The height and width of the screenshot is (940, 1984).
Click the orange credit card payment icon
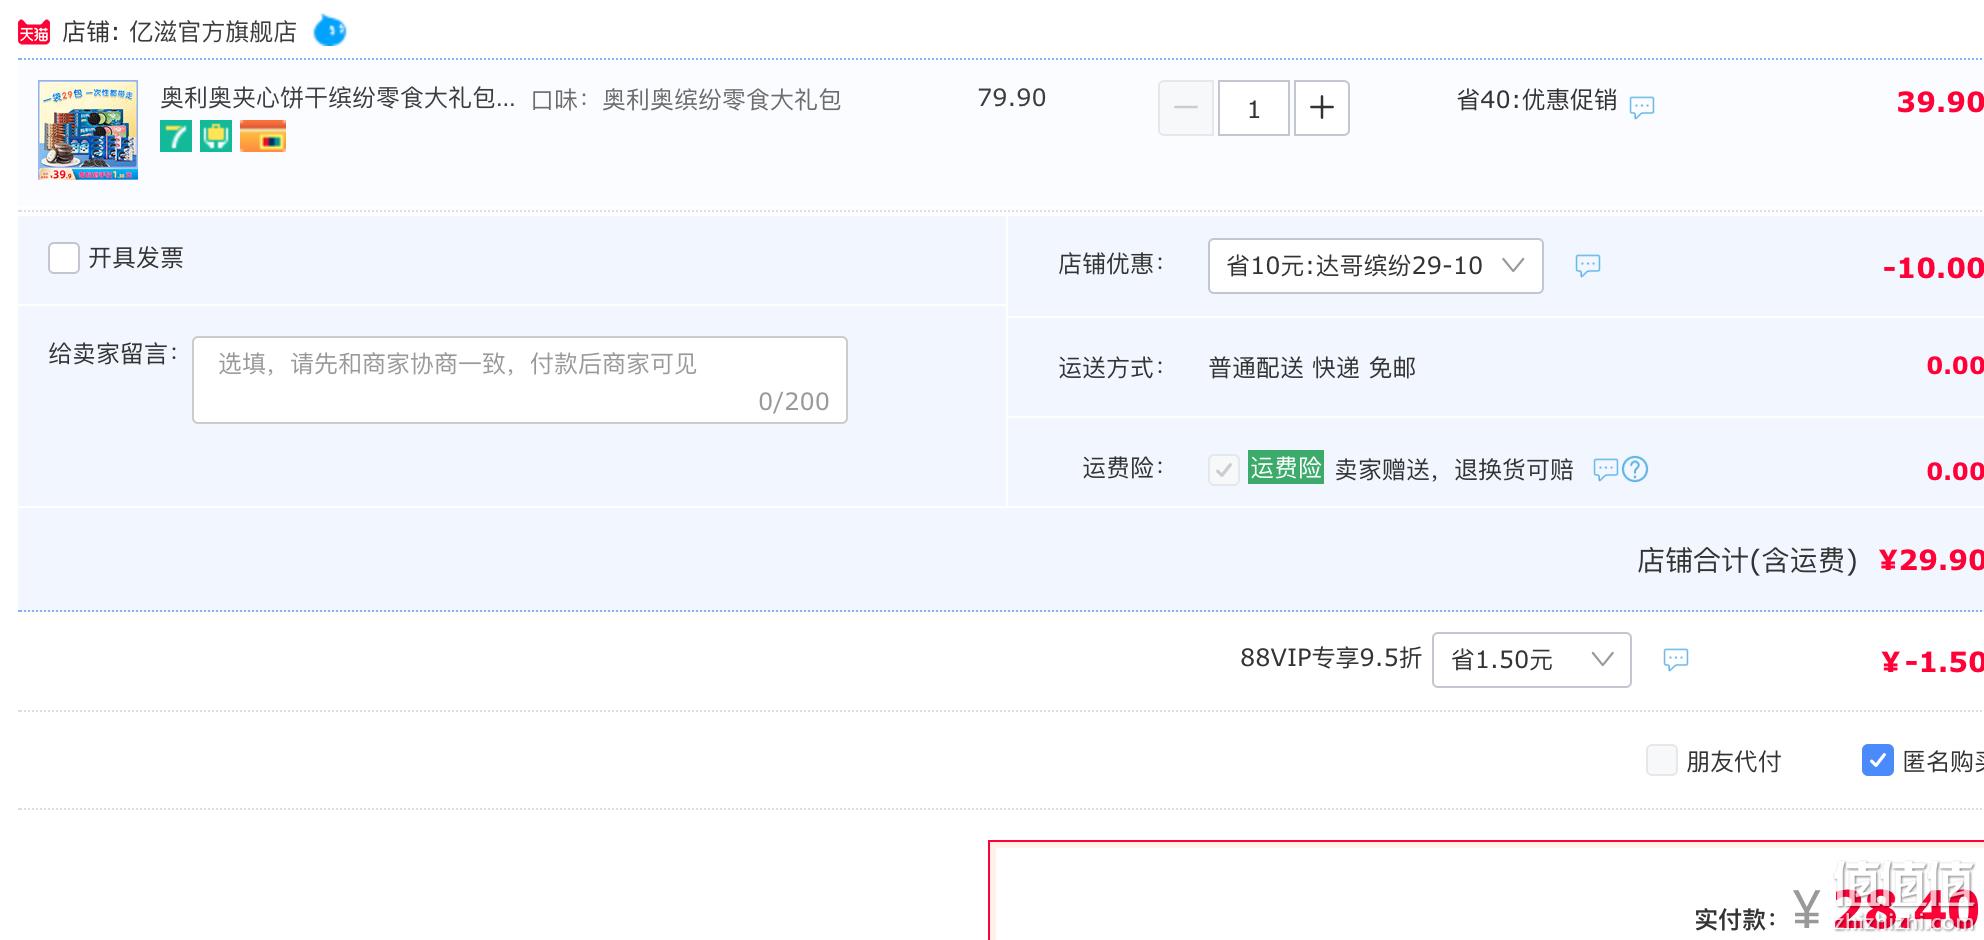[x=263, y=136]
